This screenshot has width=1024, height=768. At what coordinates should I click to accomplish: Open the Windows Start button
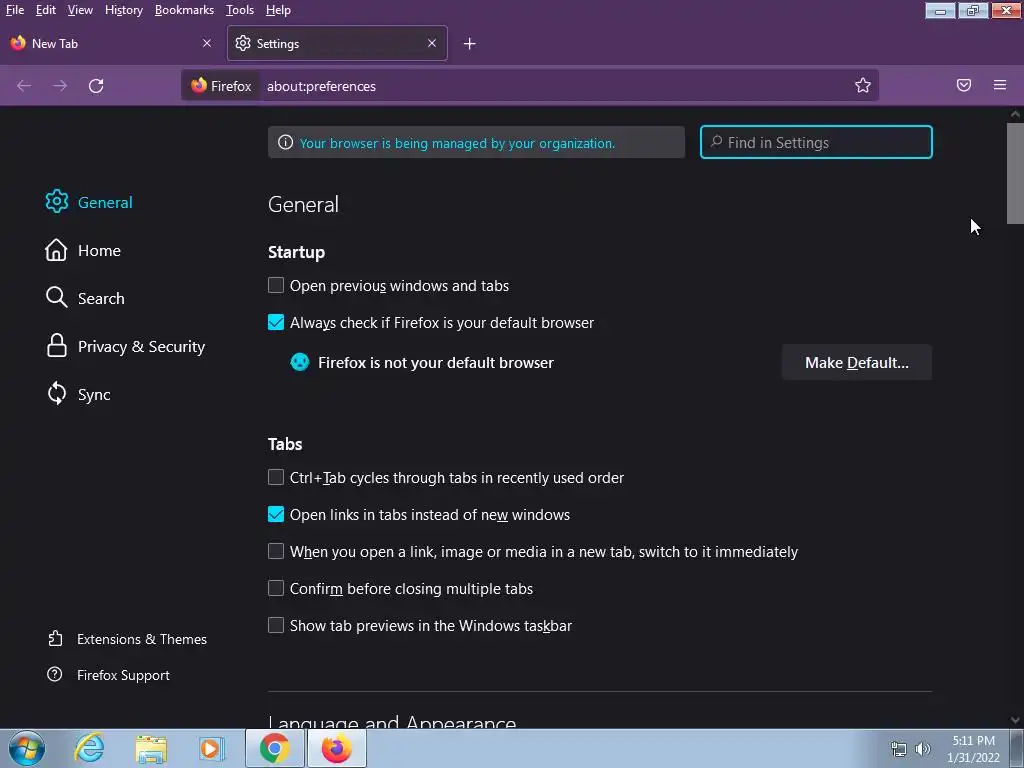pos(27,748)
